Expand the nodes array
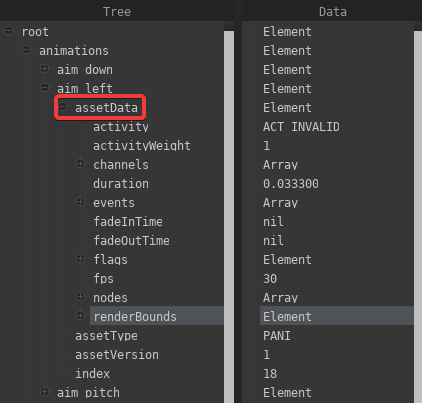 80,297
